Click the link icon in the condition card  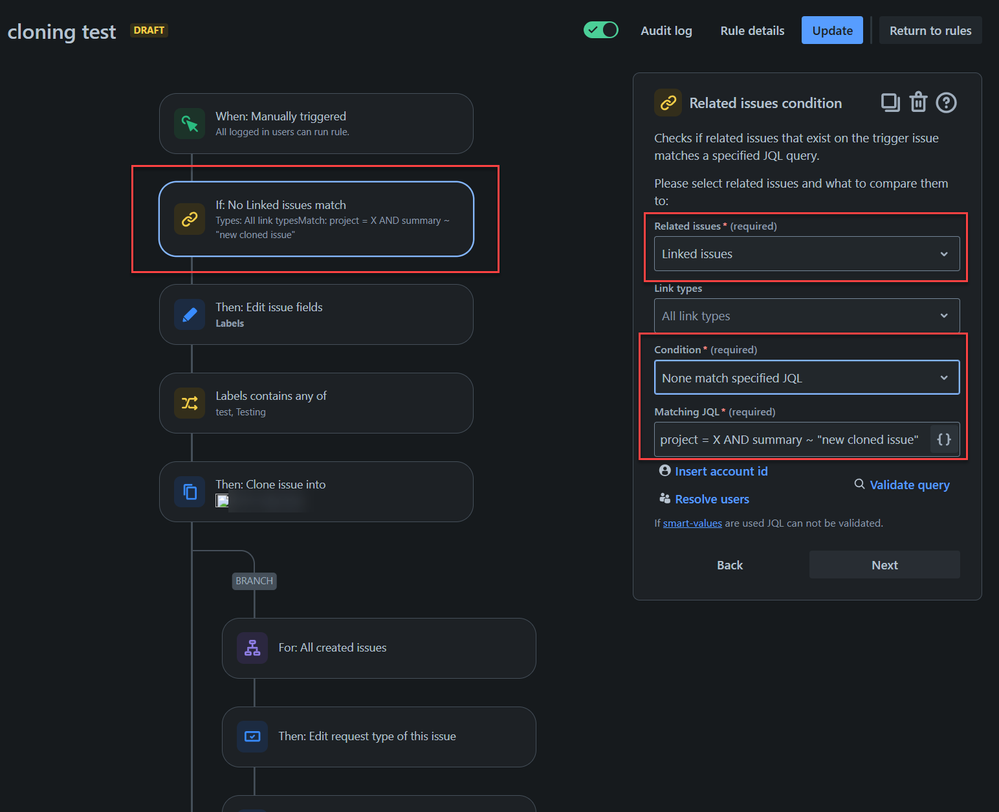coord(189,219)
